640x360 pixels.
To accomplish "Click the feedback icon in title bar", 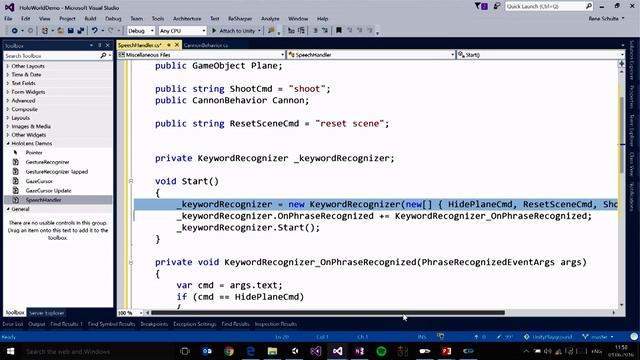I will click(x=497, y=6).
